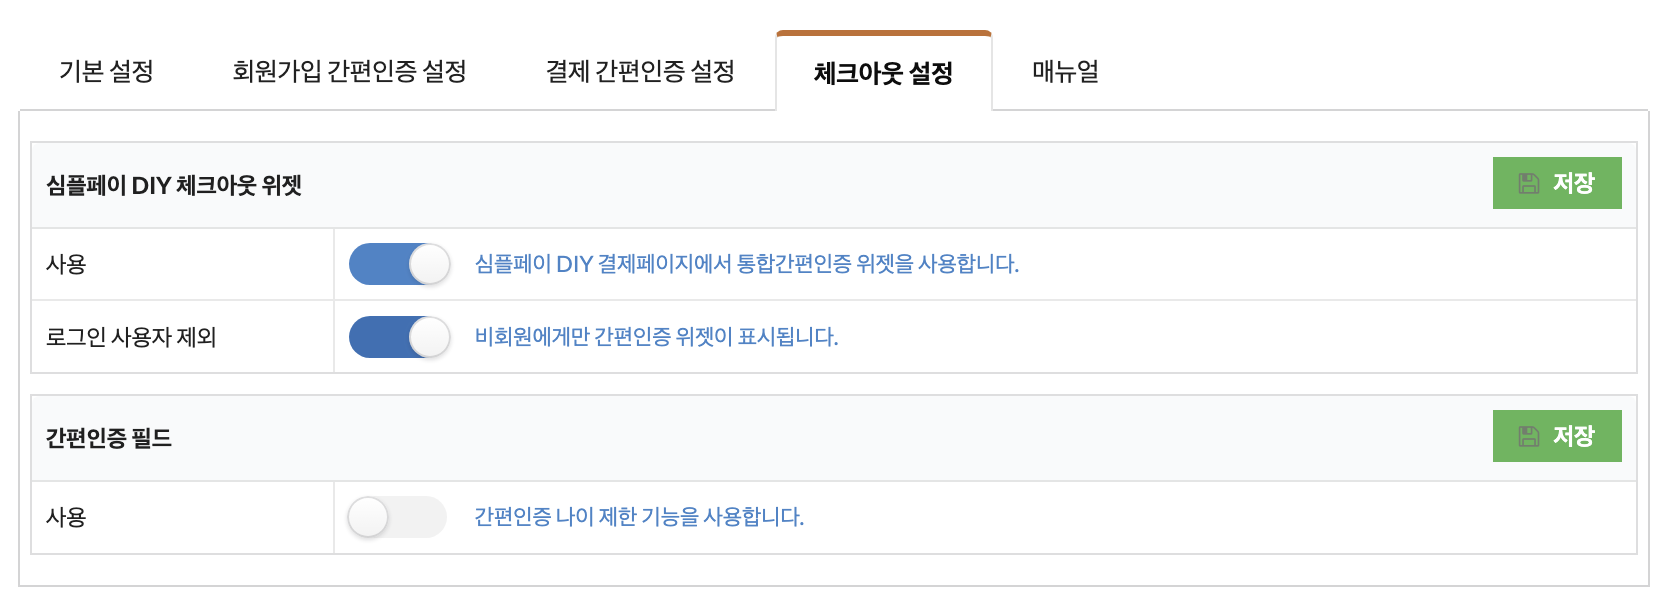
Task: Open the 기본 설정 tab
Action: [x=106, y=72]
